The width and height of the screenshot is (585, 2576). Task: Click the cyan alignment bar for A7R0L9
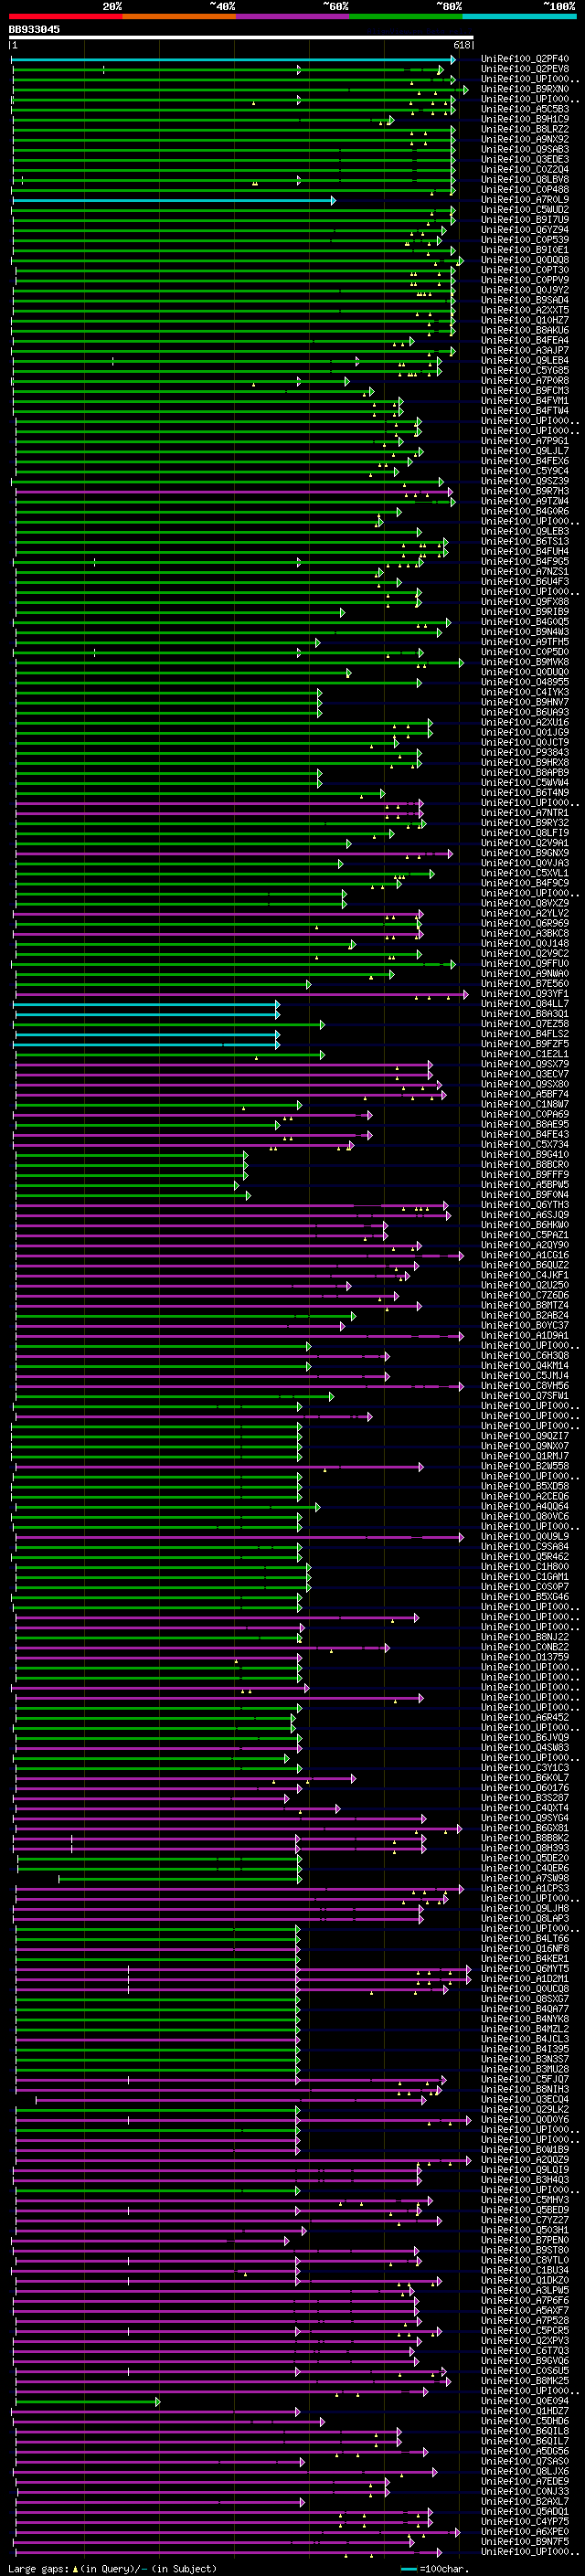(174, 200)
